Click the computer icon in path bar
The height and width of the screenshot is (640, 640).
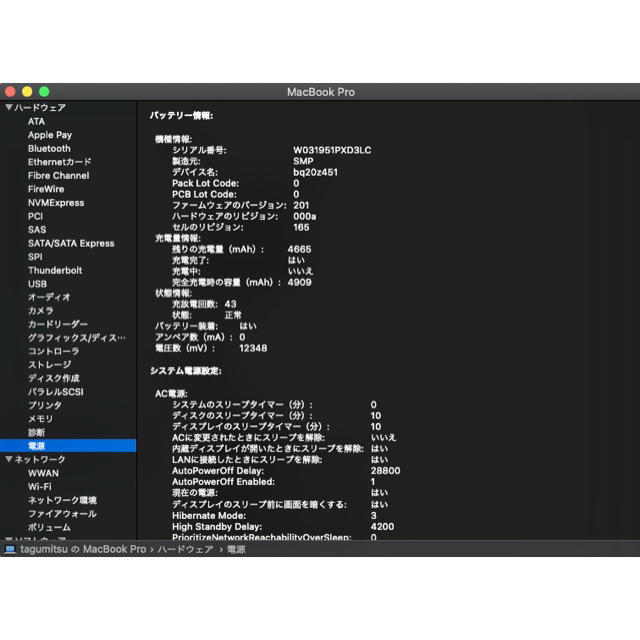pyautogui.click(x=10, y=549)
